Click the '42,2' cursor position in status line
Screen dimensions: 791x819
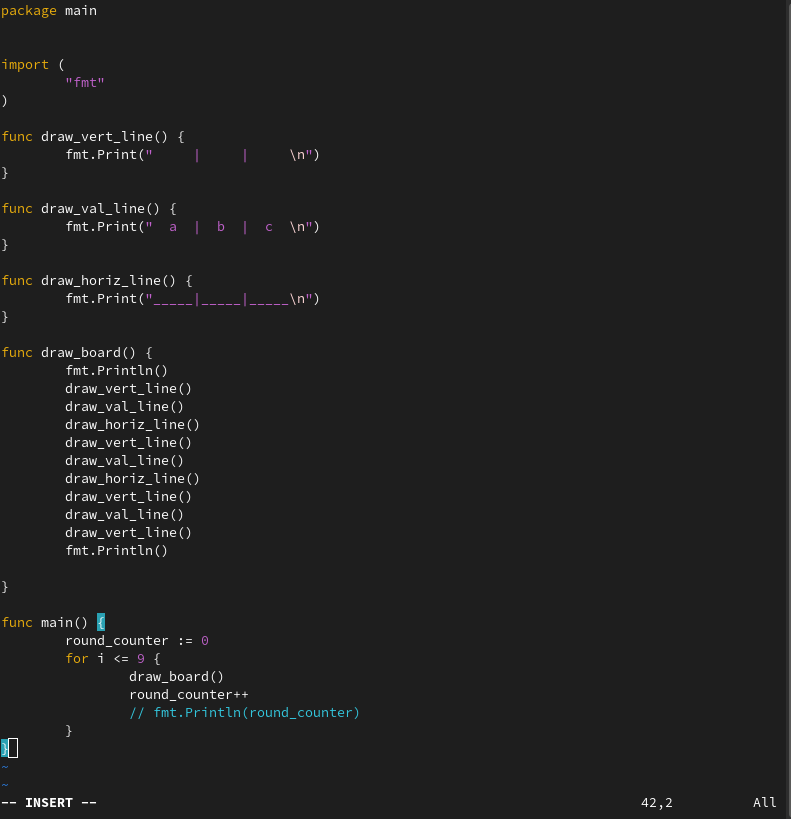(x=657, y=803)
